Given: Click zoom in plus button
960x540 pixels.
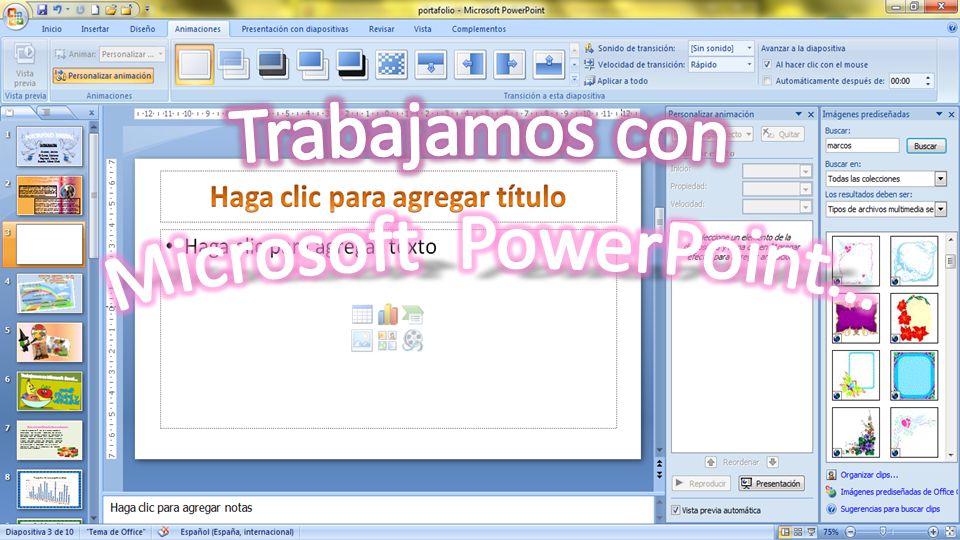Looking at the screenshot, I should [933, 532].
